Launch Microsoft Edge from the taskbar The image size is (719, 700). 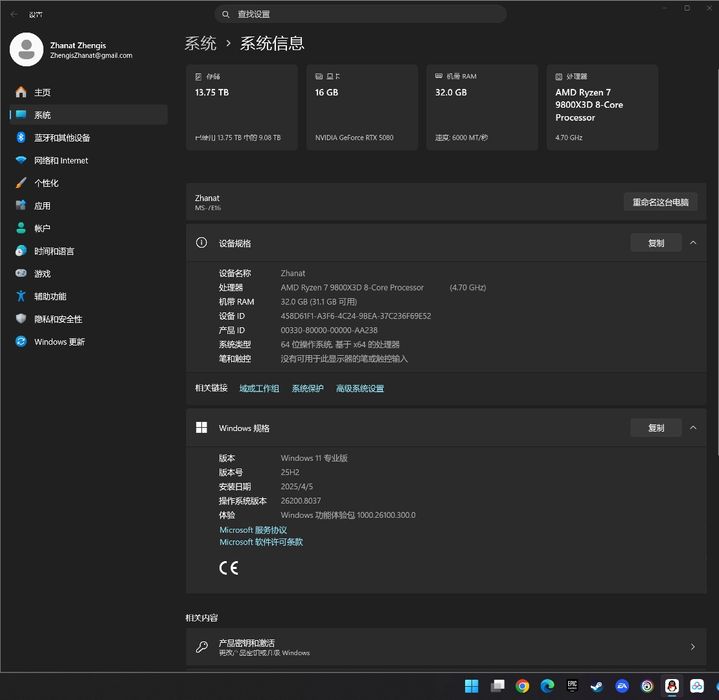coord(547,686)
